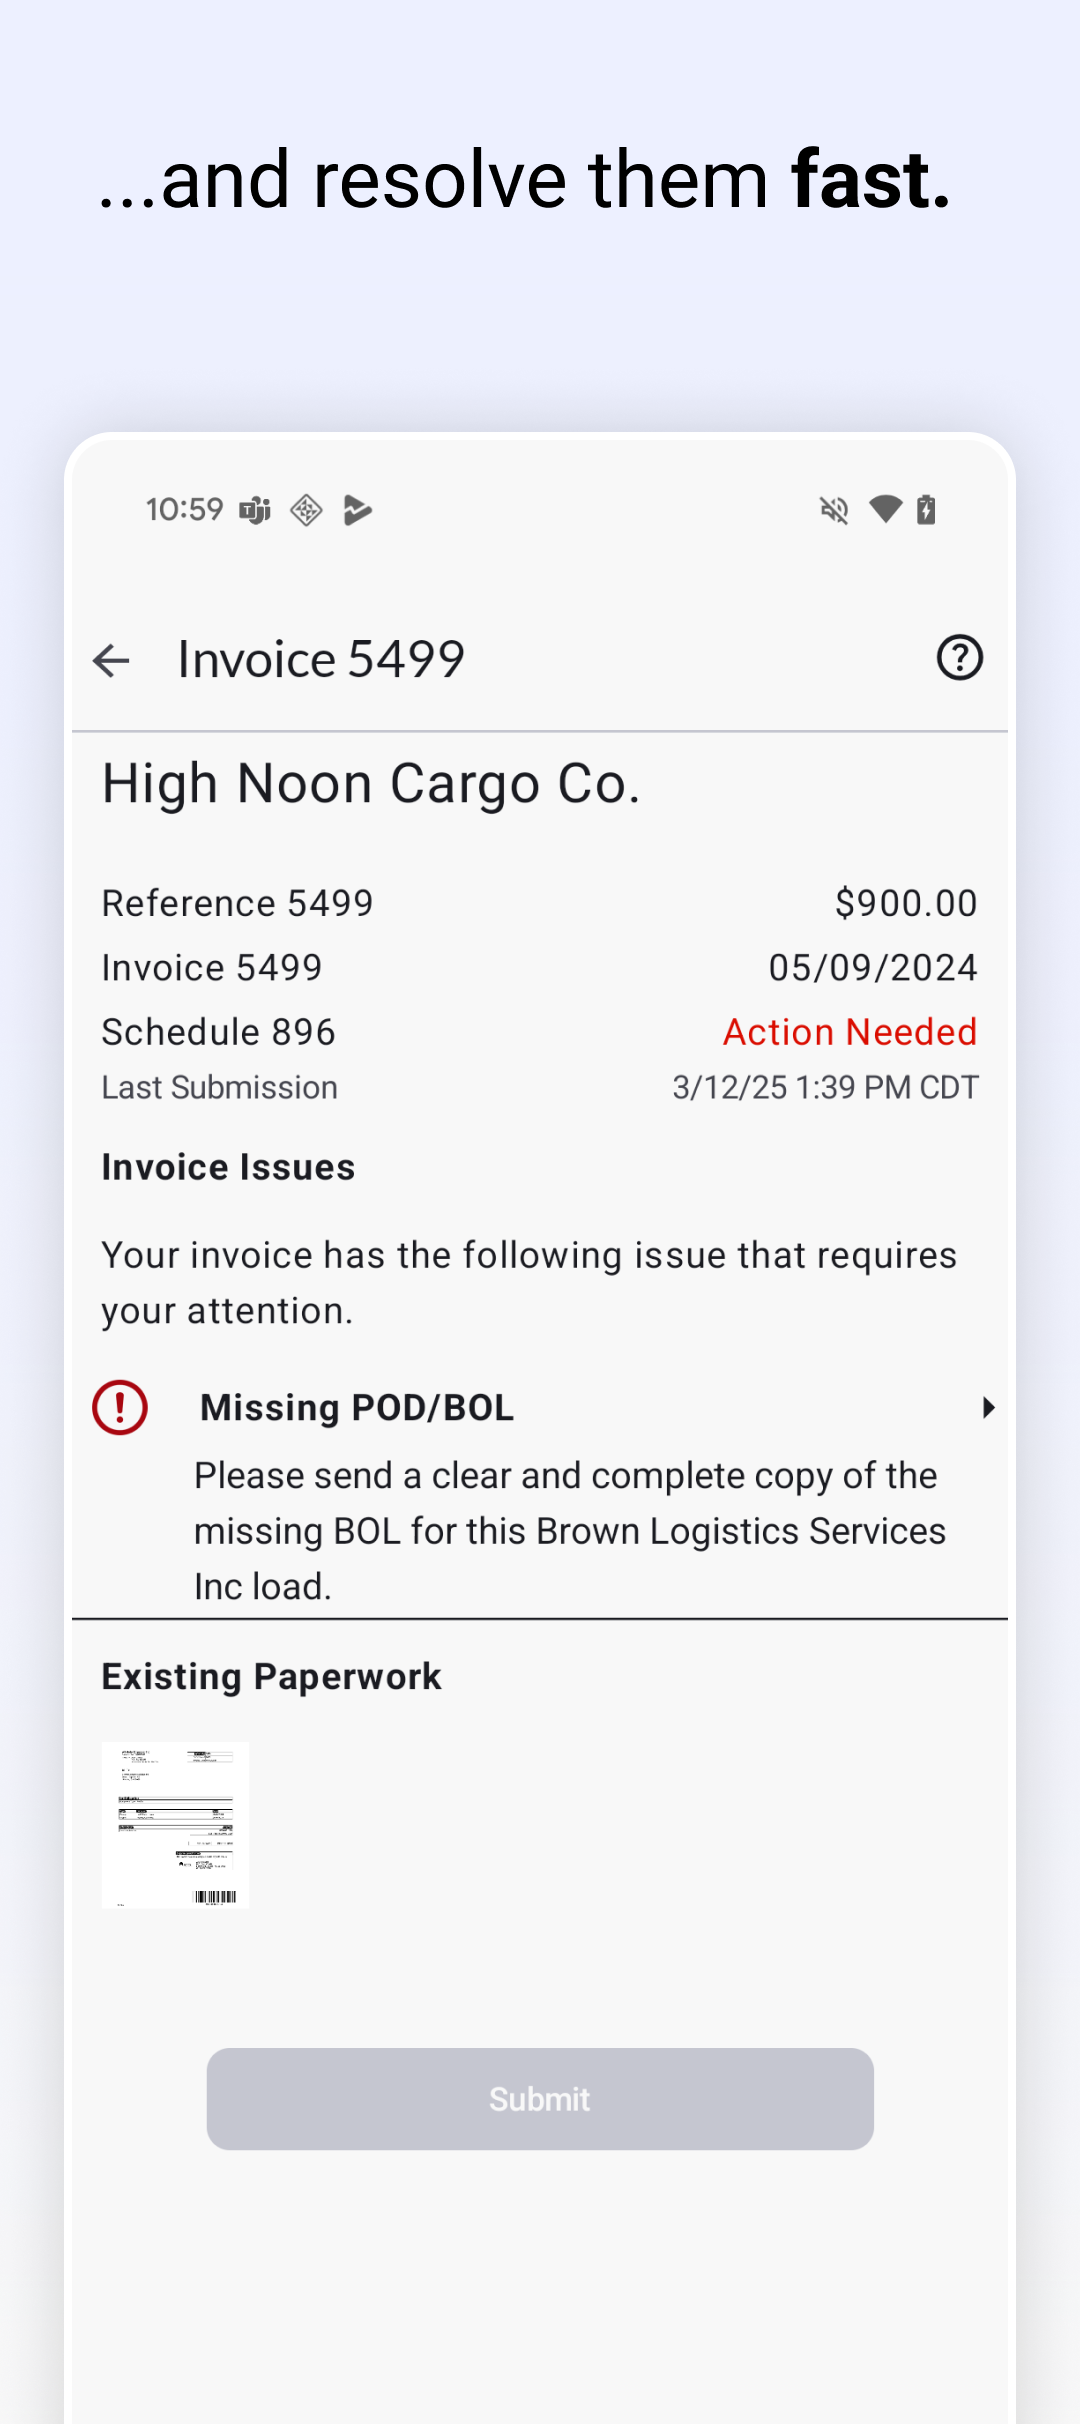Viewport: 1080px width, 2424px height.
Task: Tap the Teams notification icon
Action: point(256,510)
